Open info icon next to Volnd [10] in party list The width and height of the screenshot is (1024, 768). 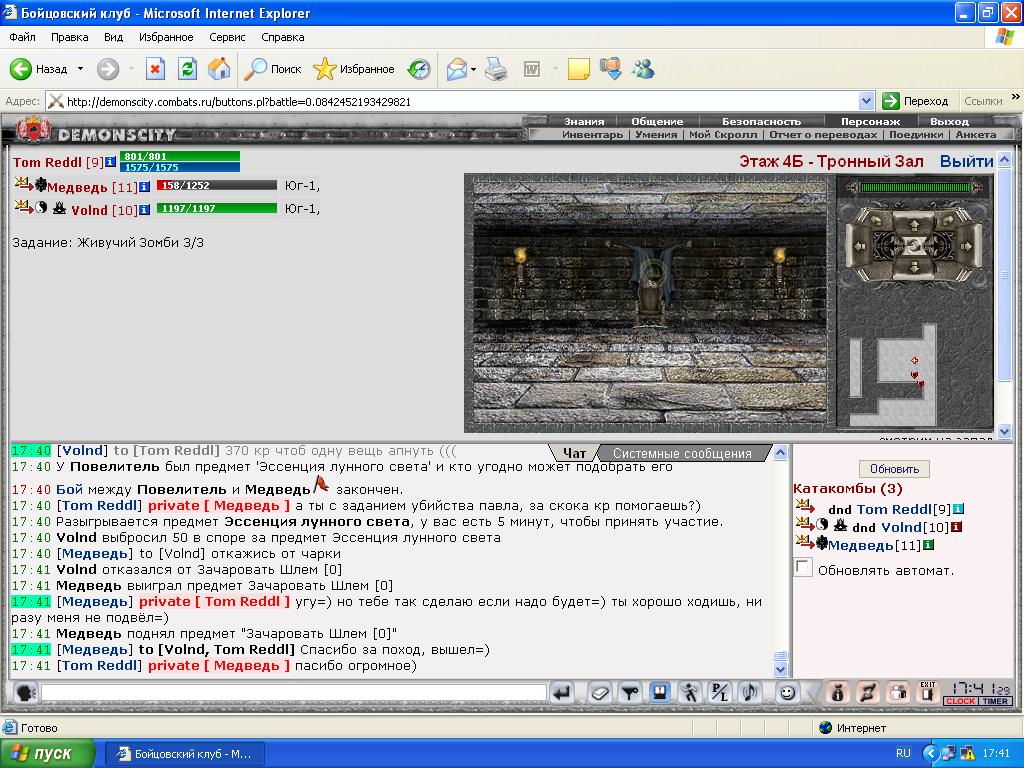[x=144, y=210]
